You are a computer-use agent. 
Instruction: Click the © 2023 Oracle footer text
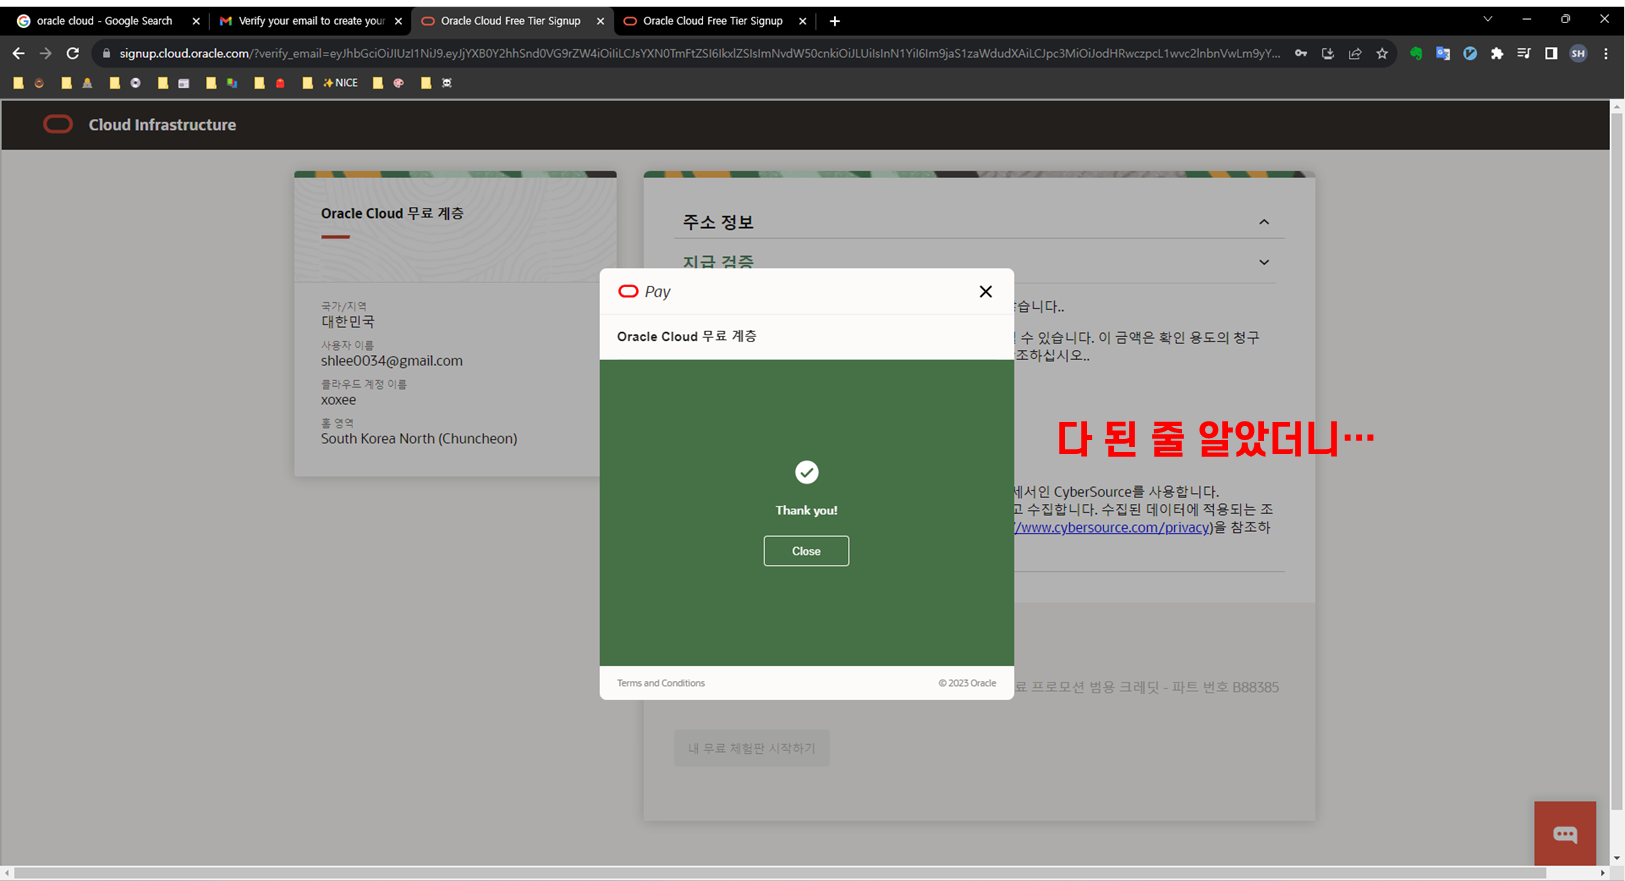click(x=967, y=683)
